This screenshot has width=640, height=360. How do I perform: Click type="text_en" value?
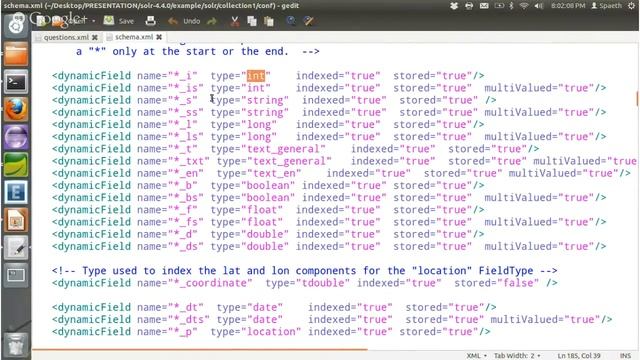coord(259,173)
